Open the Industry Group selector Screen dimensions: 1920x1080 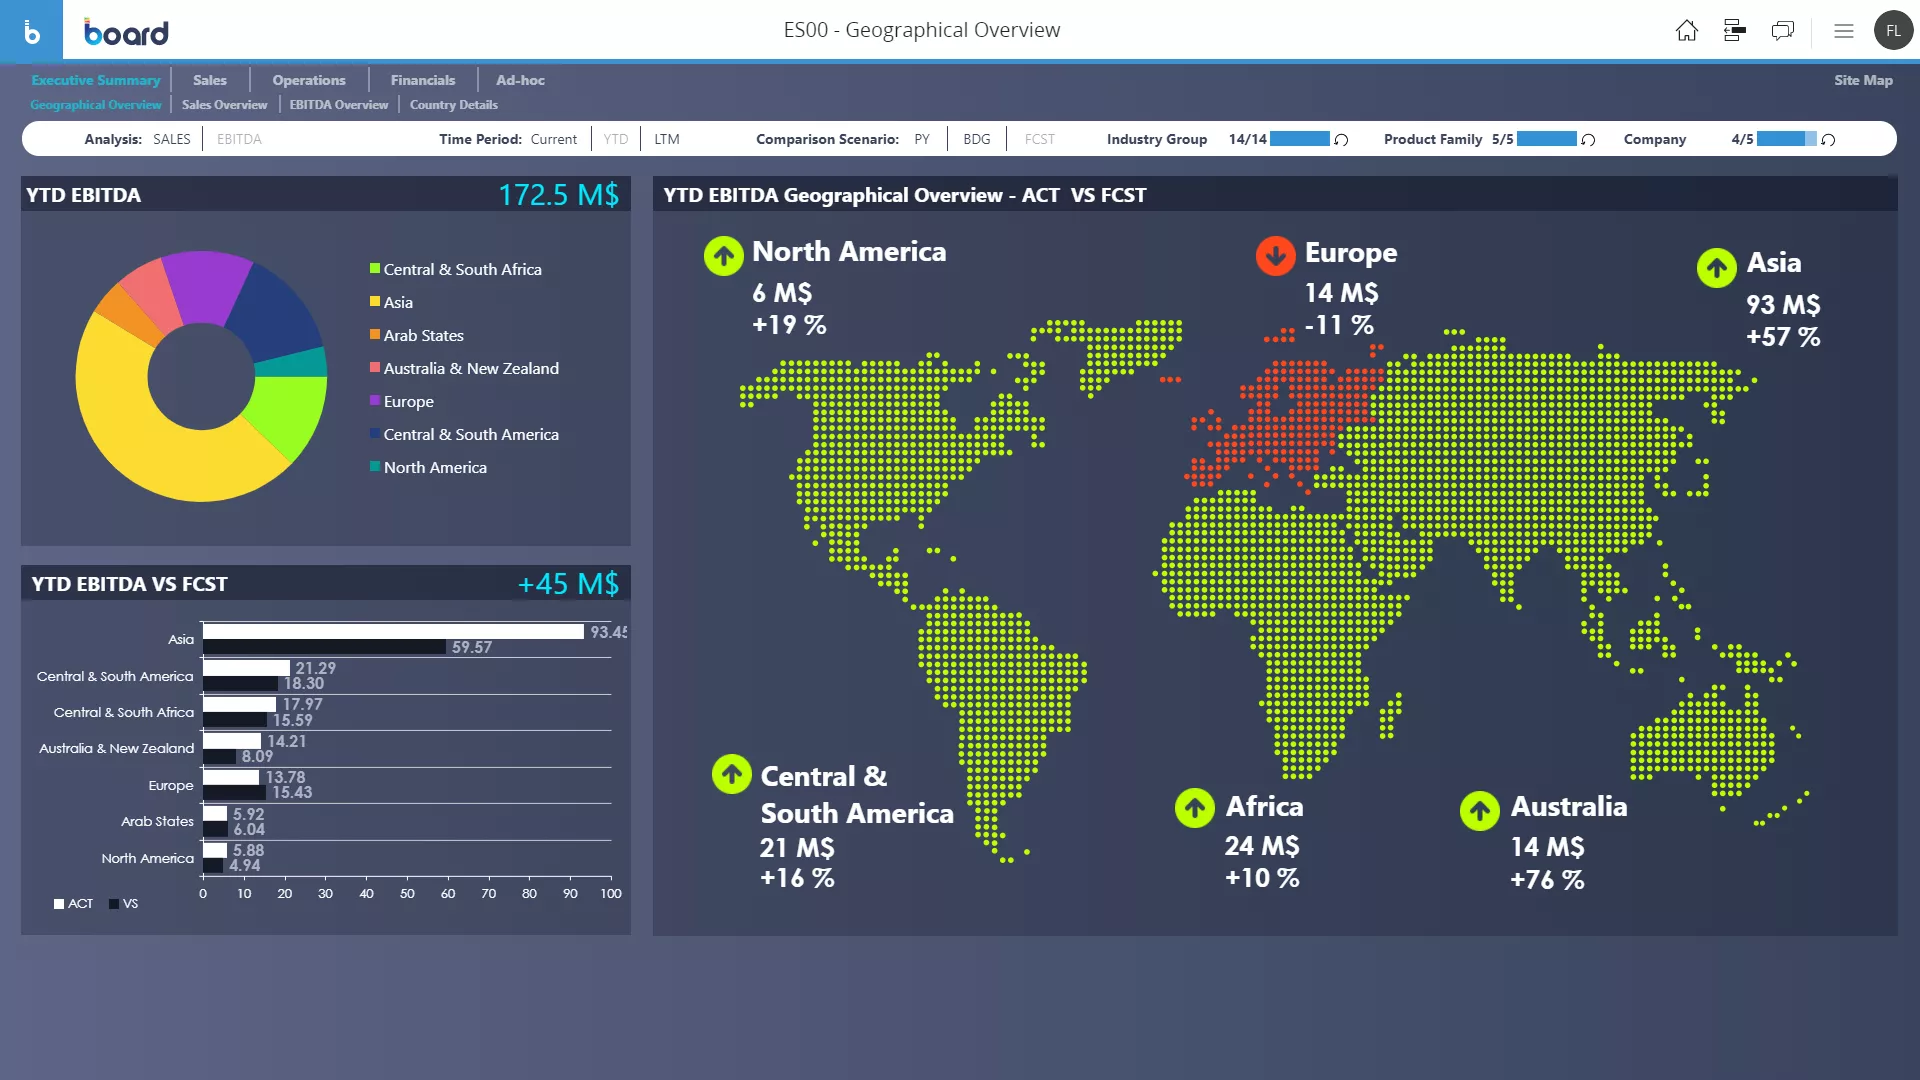click(1156, 139)
